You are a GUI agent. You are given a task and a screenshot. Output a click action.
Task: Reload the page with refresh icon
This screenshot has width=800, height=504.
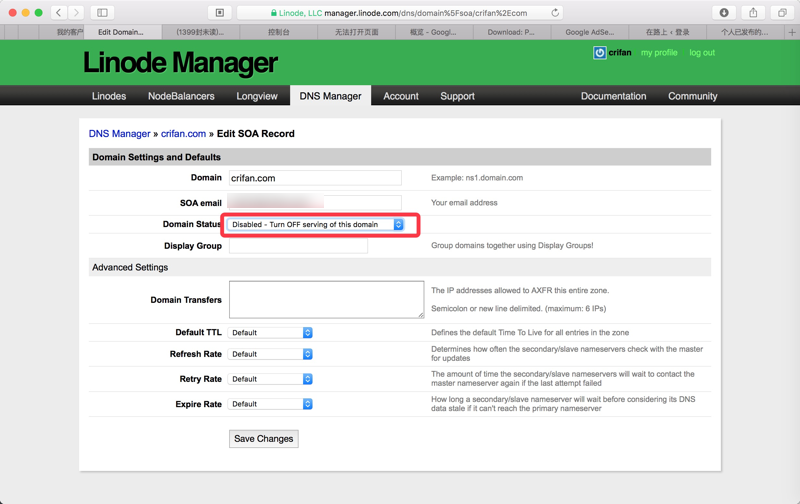[555, 13]
